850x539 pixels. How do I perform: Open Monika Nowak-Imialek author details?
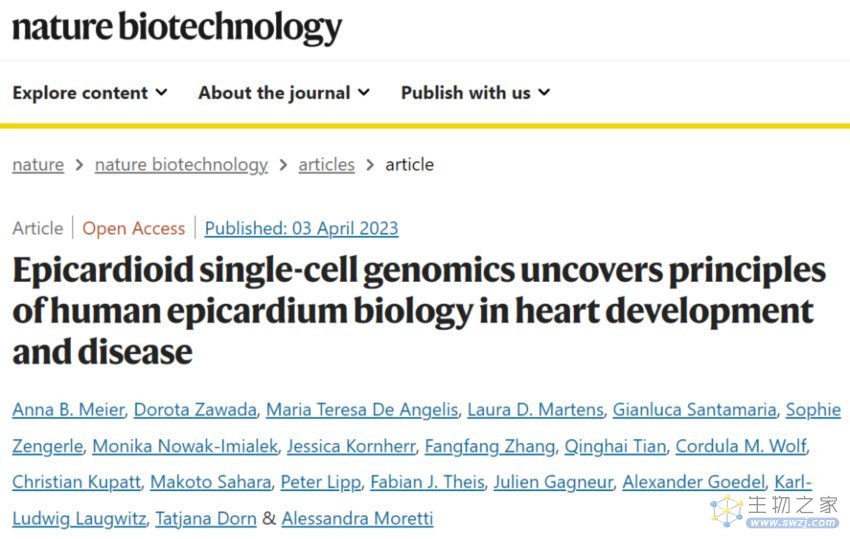pos(185,446)
